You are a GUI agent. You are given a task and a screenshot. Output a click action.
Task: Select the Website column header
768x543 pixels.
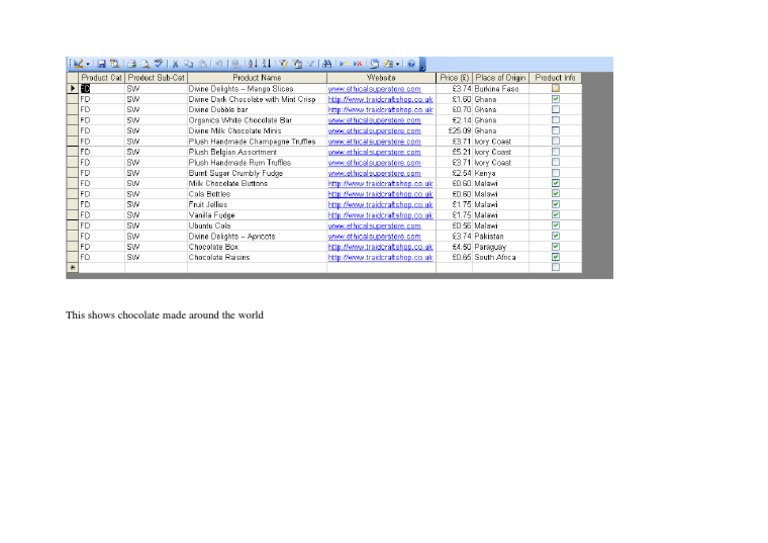tap(381, 78)
